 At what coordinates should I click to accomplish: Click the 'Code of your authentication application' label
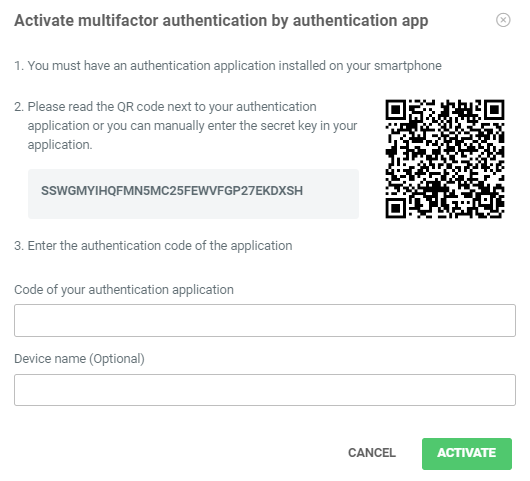124,290
